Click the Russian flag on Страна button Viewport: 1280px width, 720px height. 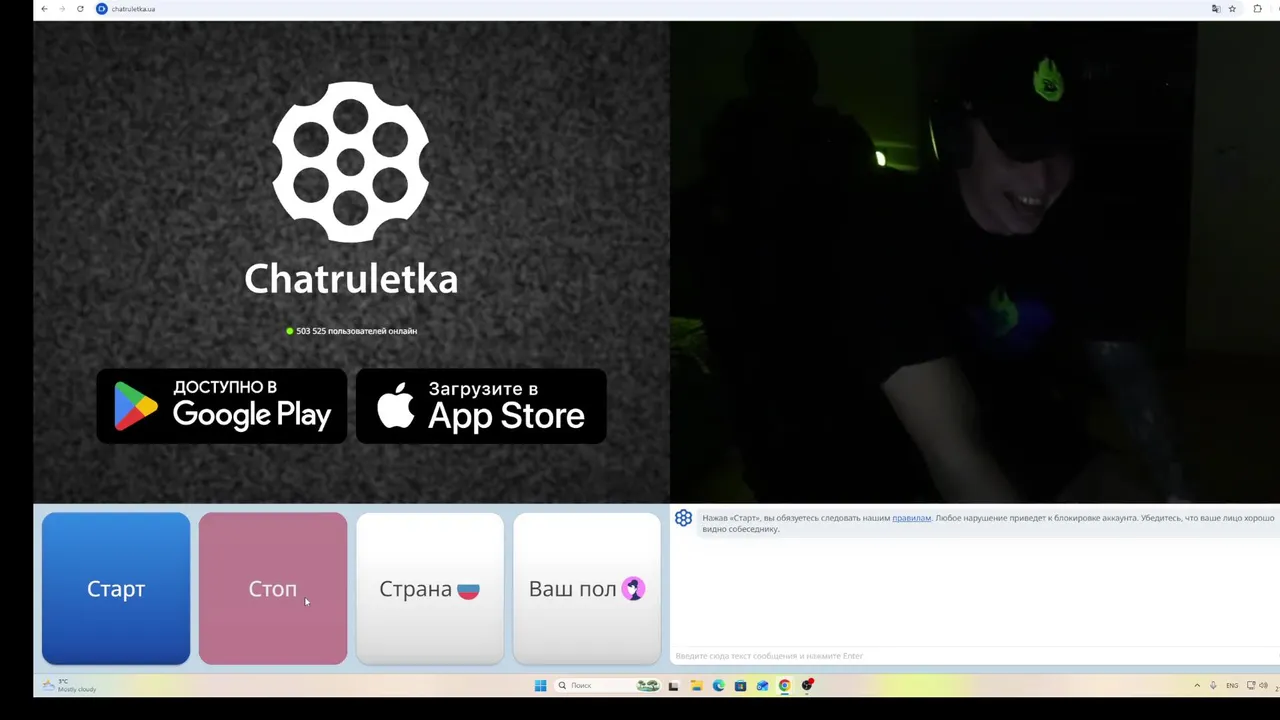[x=468, y=590]
